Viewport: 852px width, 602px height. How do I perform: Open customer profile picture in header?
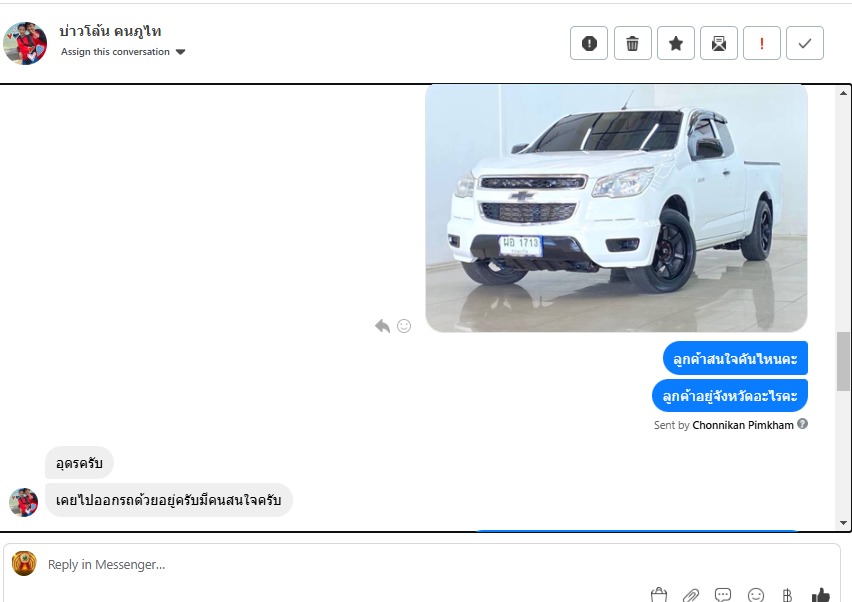tap(25, 43)
